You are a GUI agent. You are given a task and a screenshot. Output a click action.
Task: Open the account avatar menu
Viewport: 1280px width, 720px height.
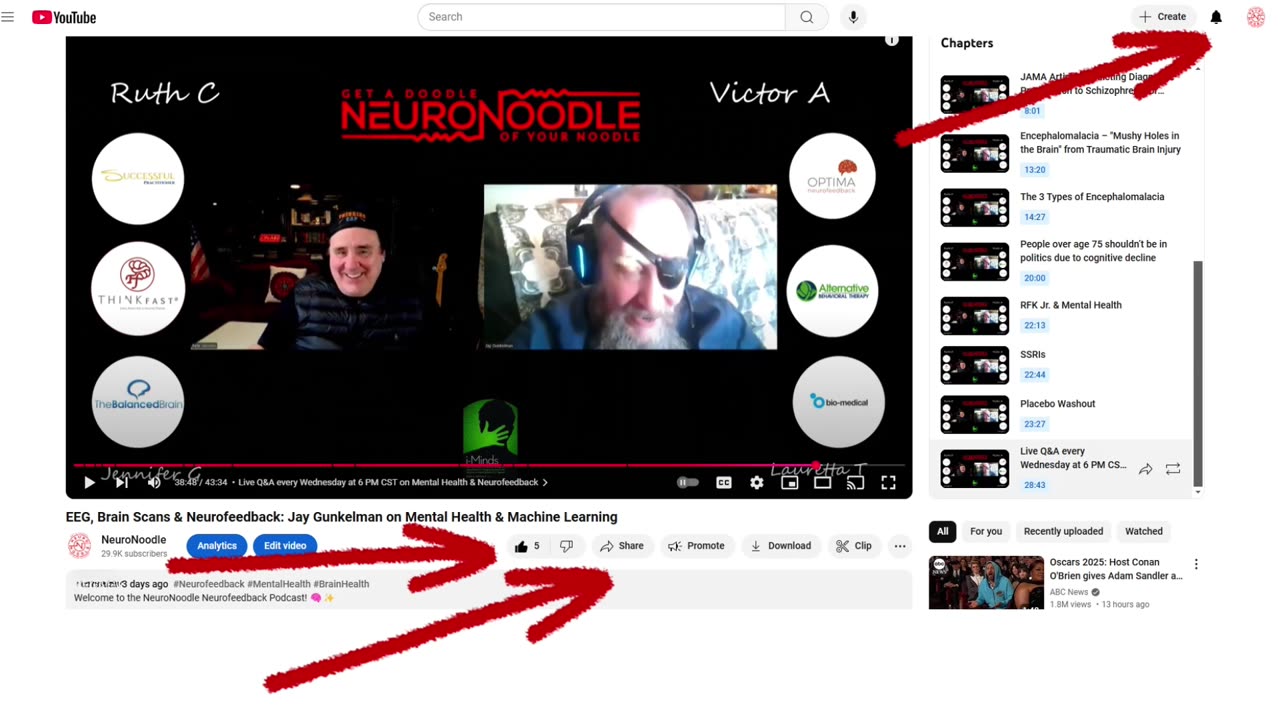1256,17
